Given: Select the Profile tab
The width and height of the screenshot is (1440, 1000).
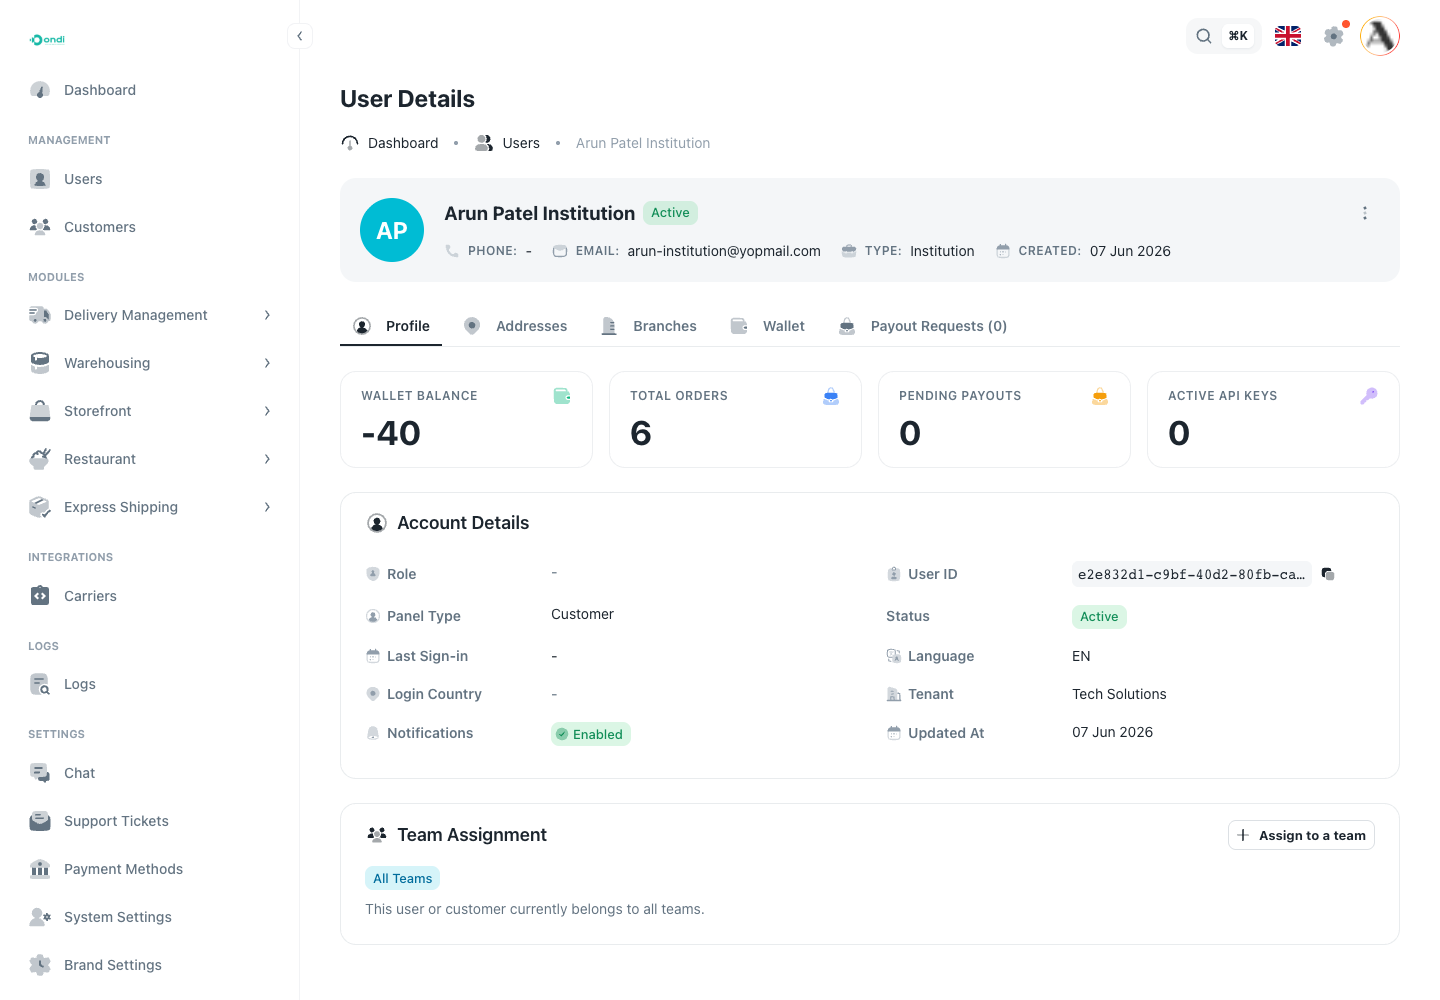Looking at the screenshot, I should click(x=391, y=326).
